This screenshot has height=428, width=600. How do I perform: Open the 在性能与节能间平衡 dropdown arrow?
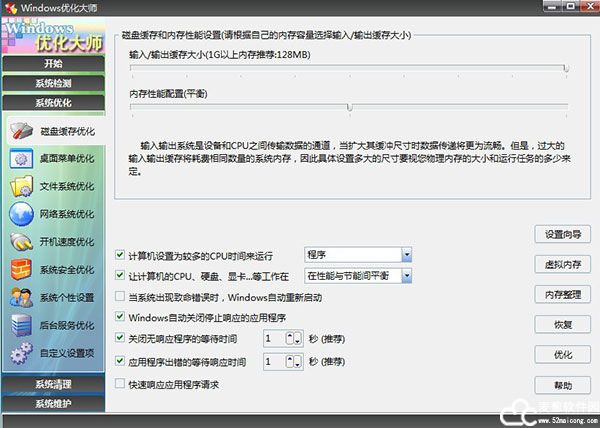[406, 275]
